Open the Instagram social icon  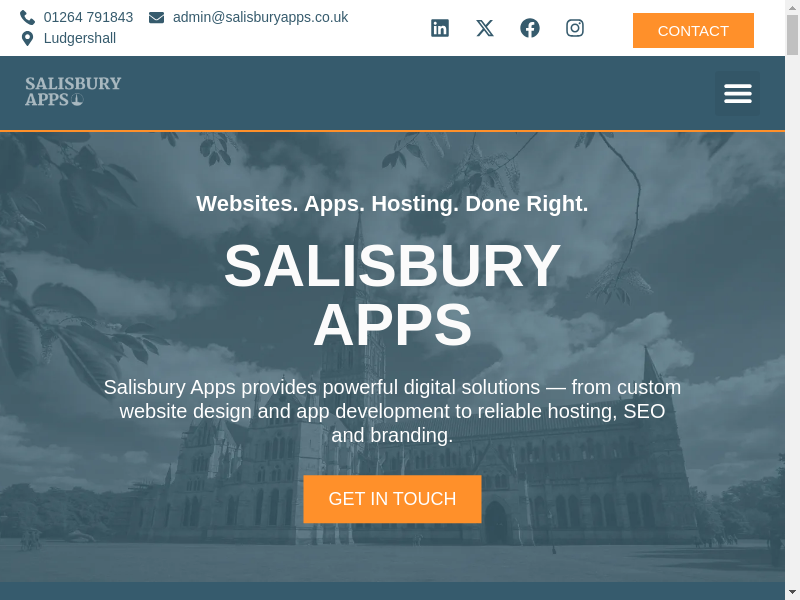point(574,28)
